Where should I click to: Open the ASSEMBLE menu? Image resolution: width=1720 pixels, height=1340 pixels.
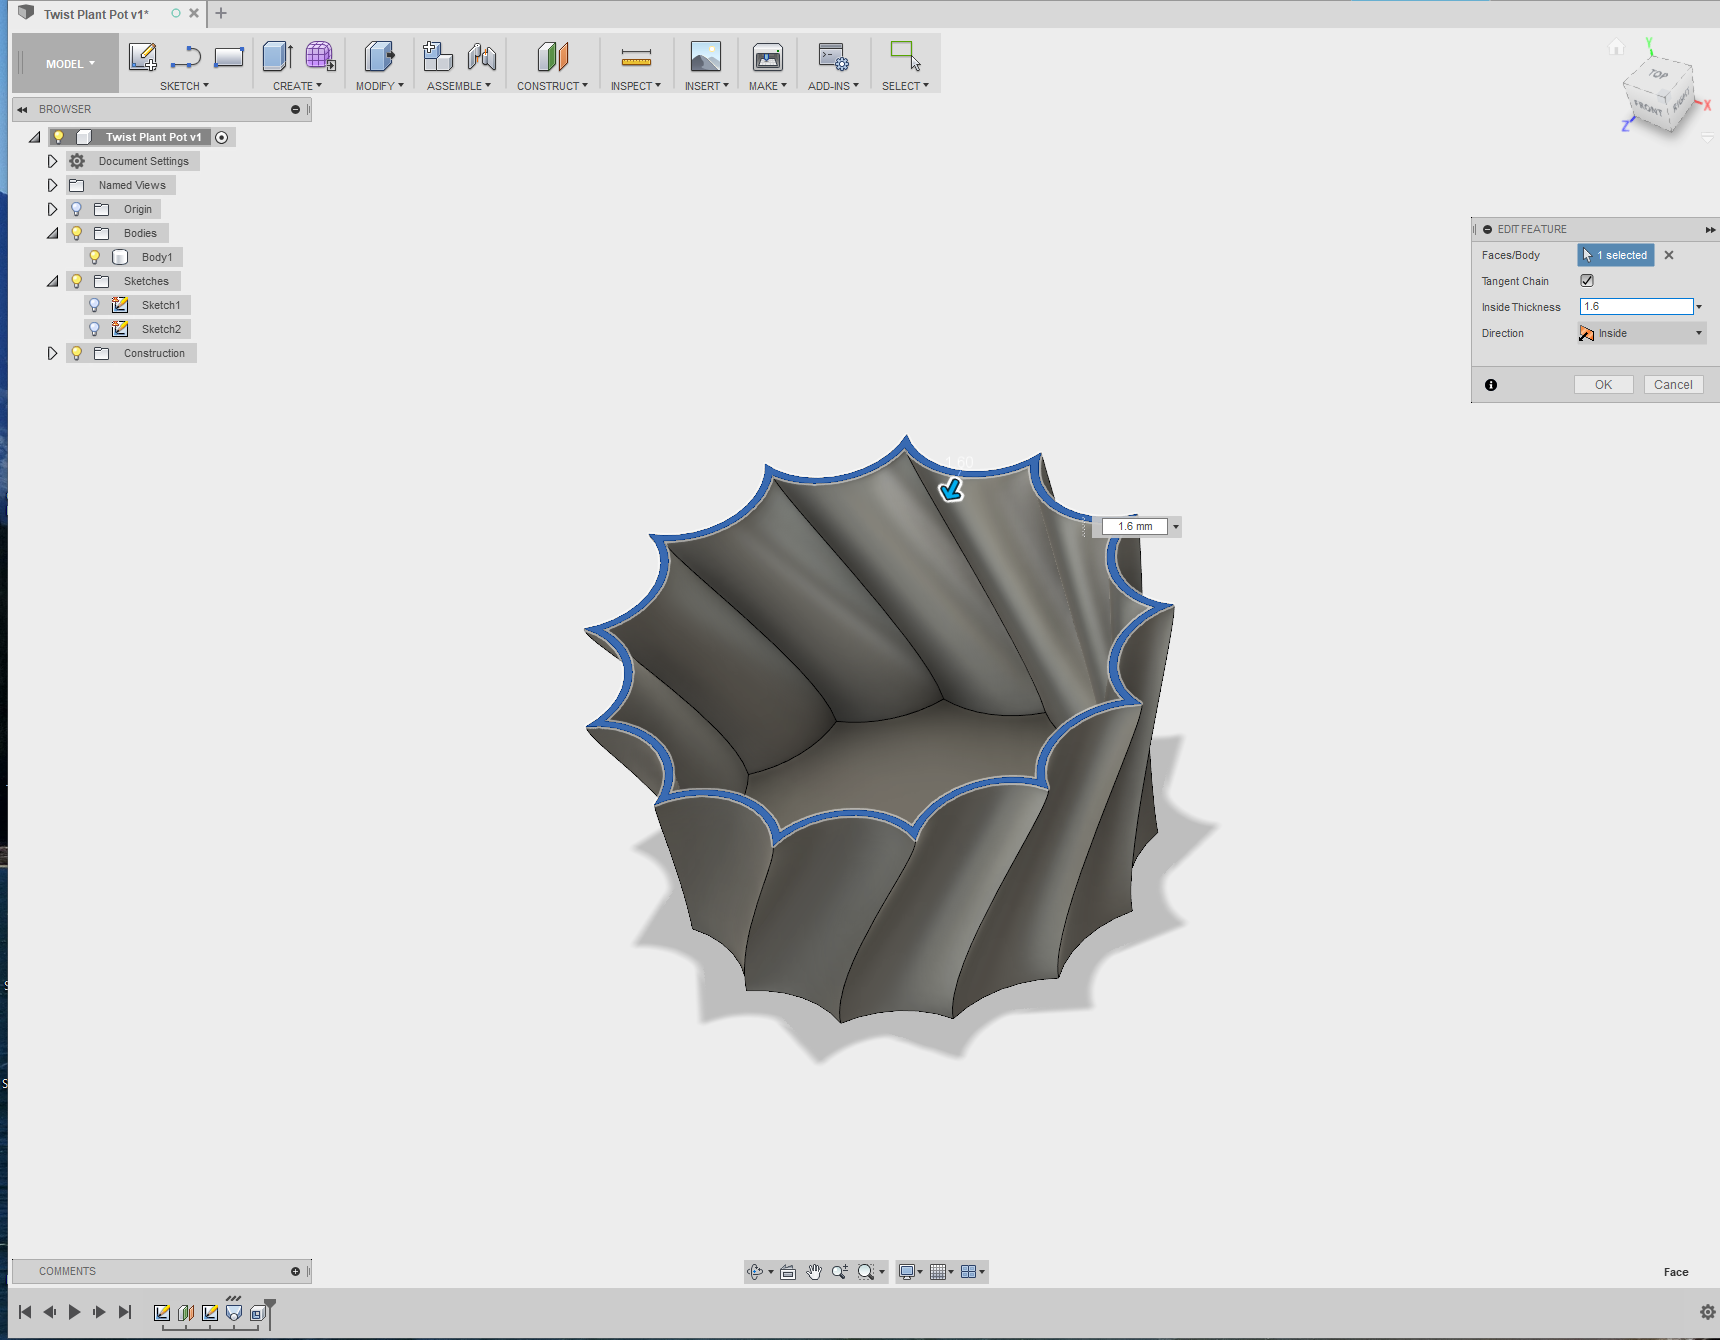coord(459,86)
